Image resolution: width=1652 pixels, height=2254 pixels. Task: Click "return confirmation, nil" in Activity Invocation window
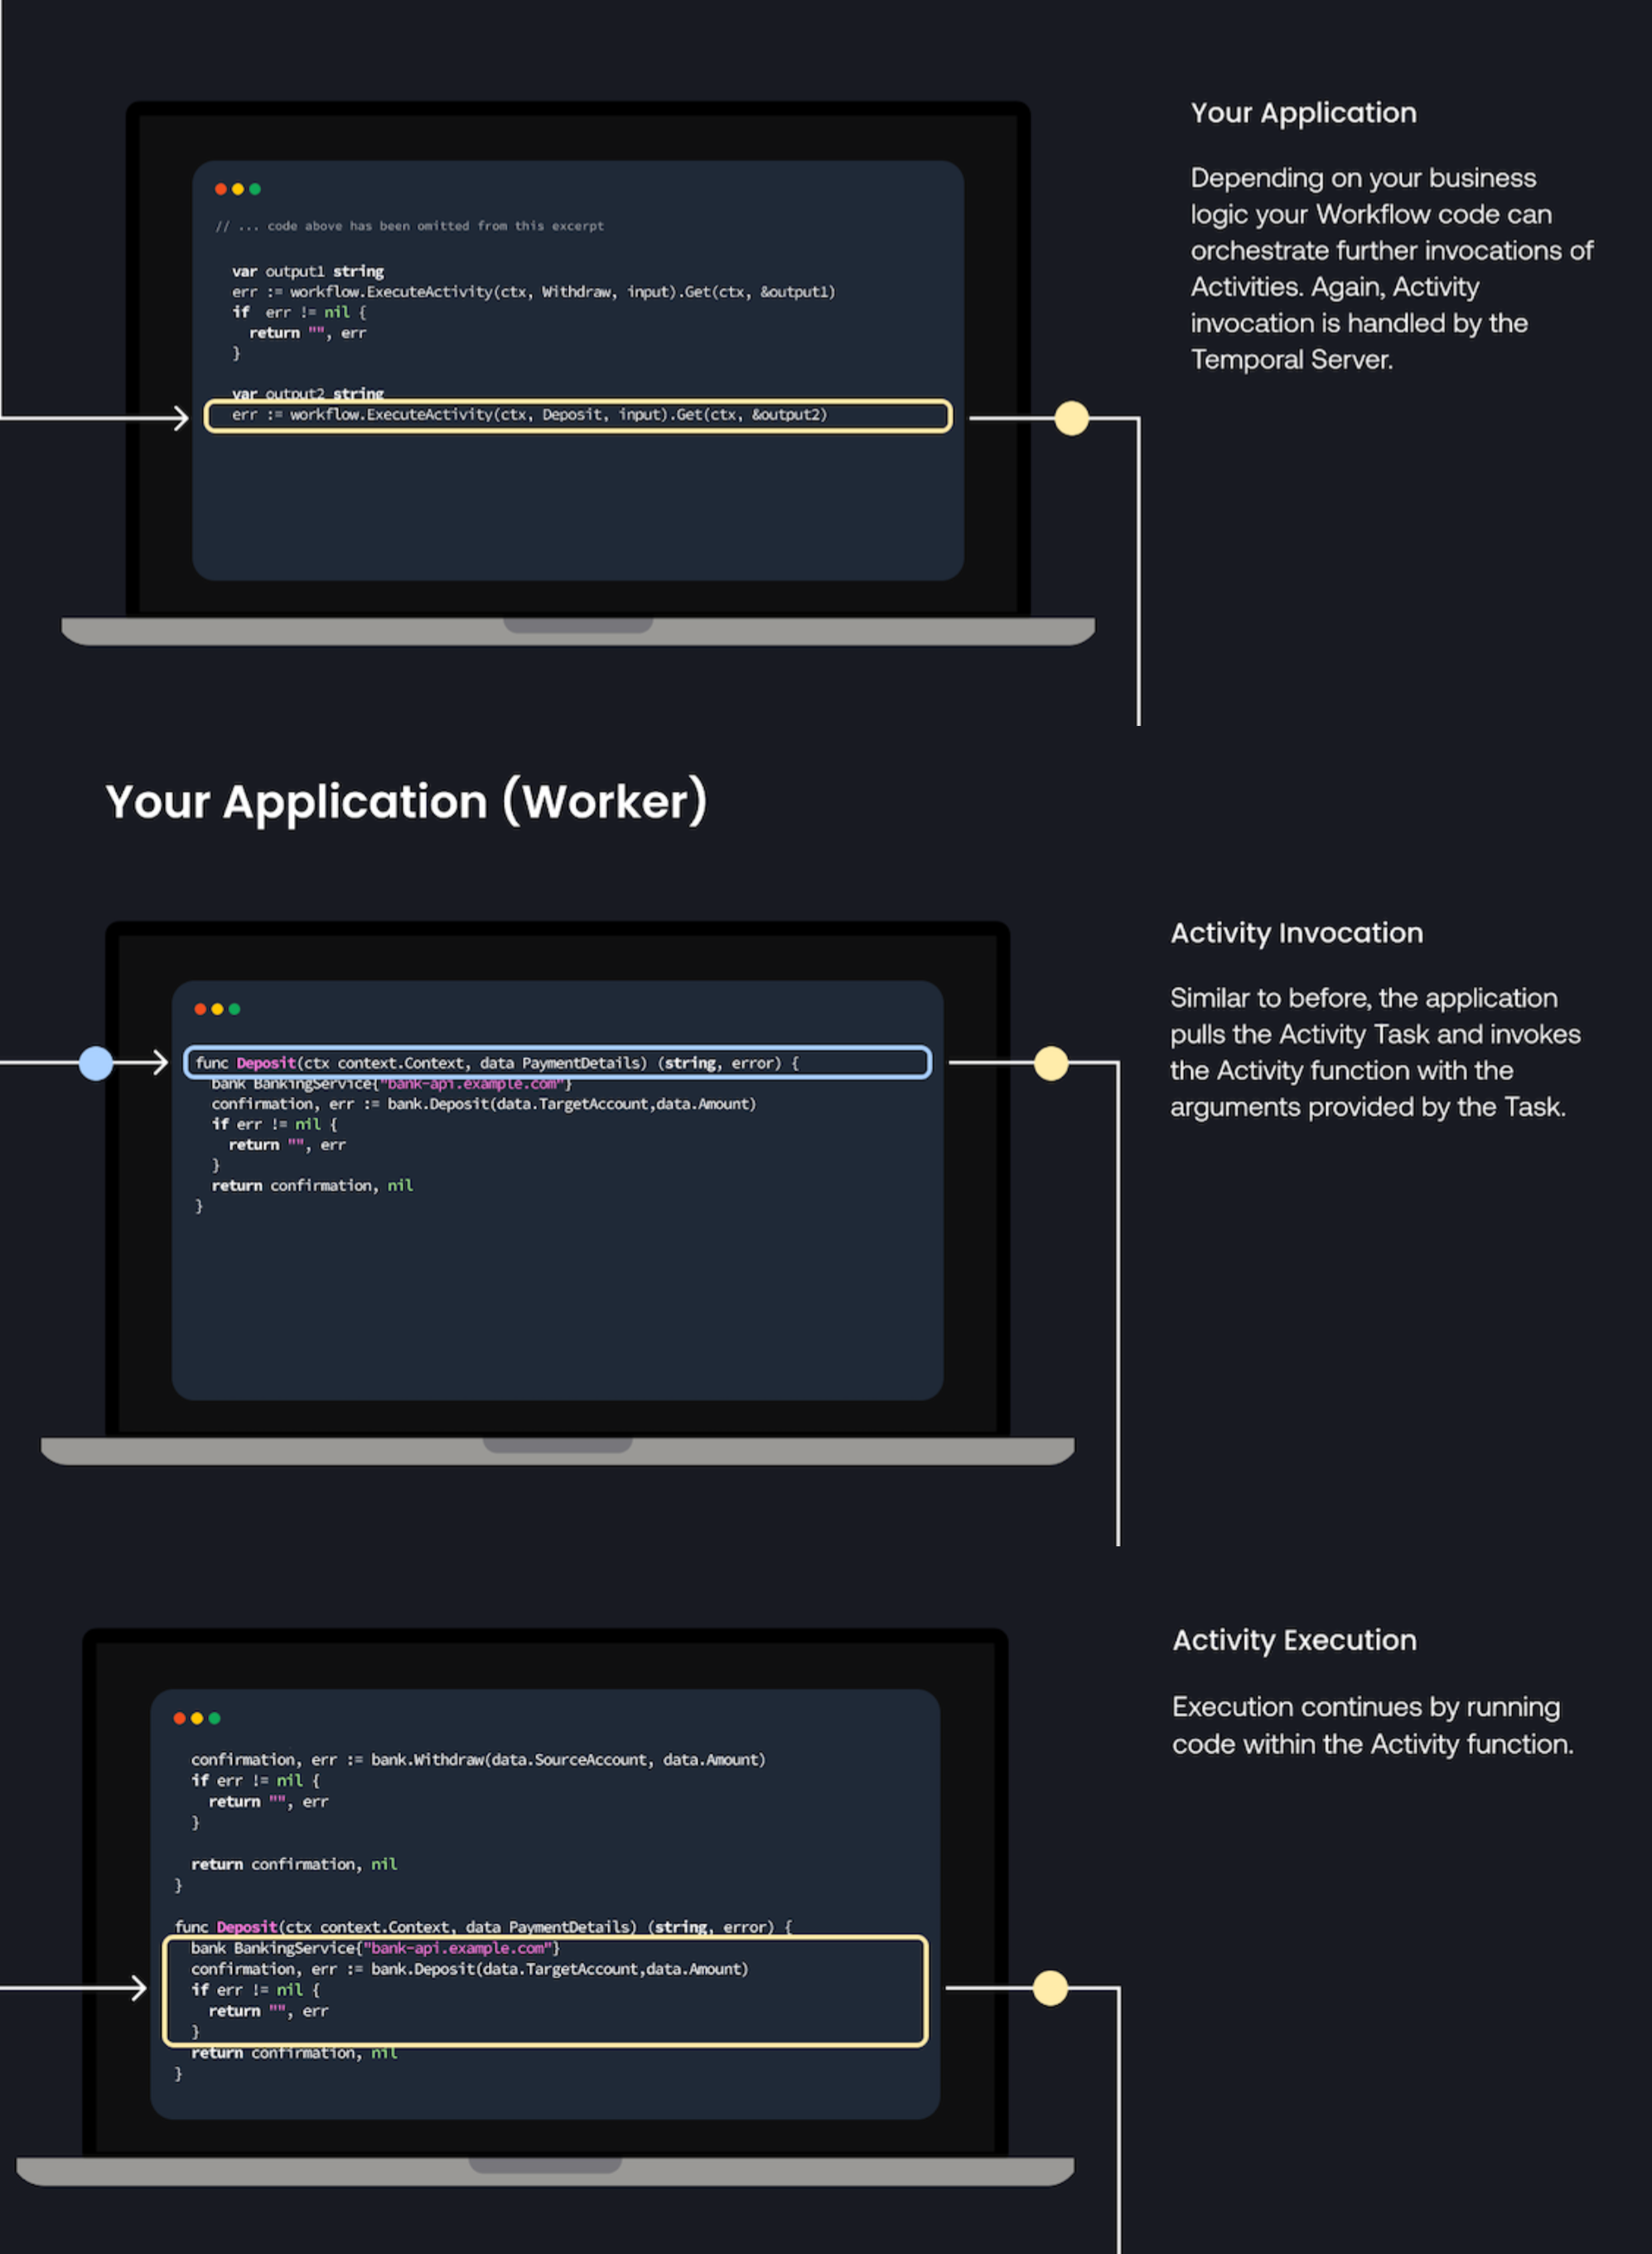pos(312,1185)
